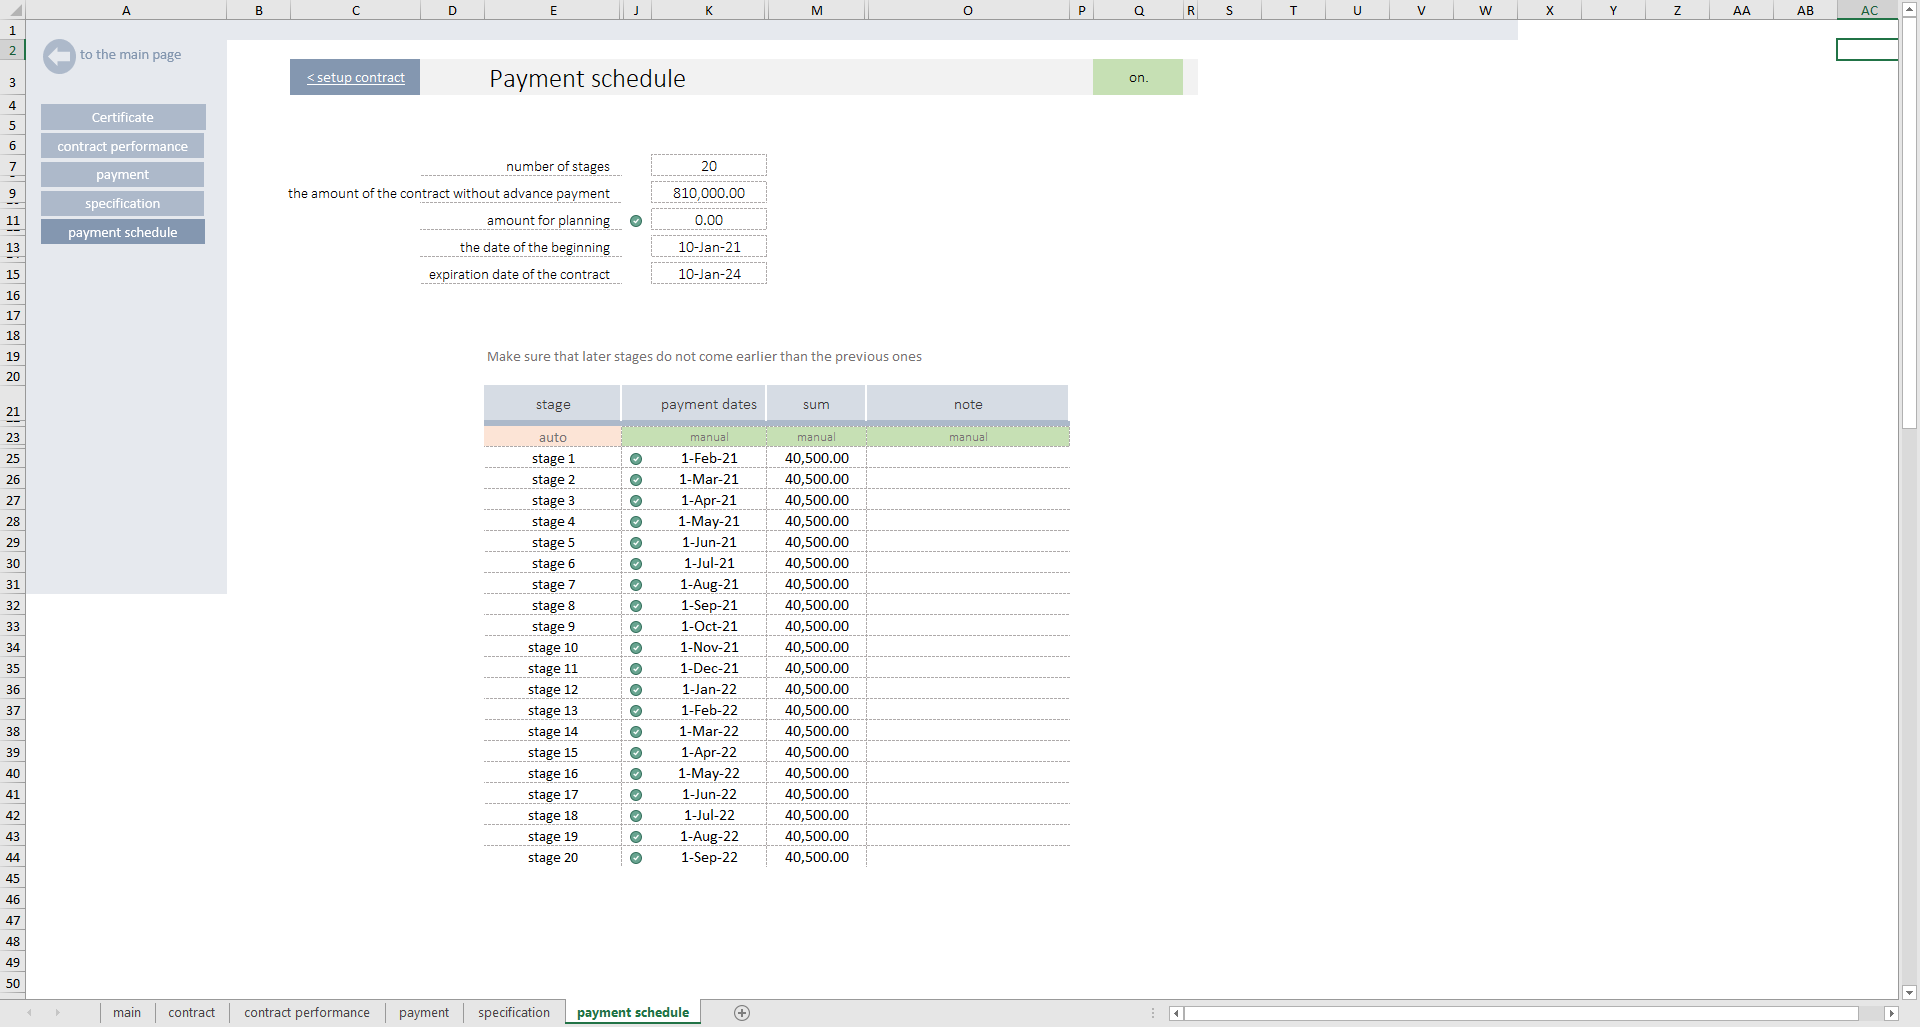Click the 'specification' sidebar button

click(123, 203)
